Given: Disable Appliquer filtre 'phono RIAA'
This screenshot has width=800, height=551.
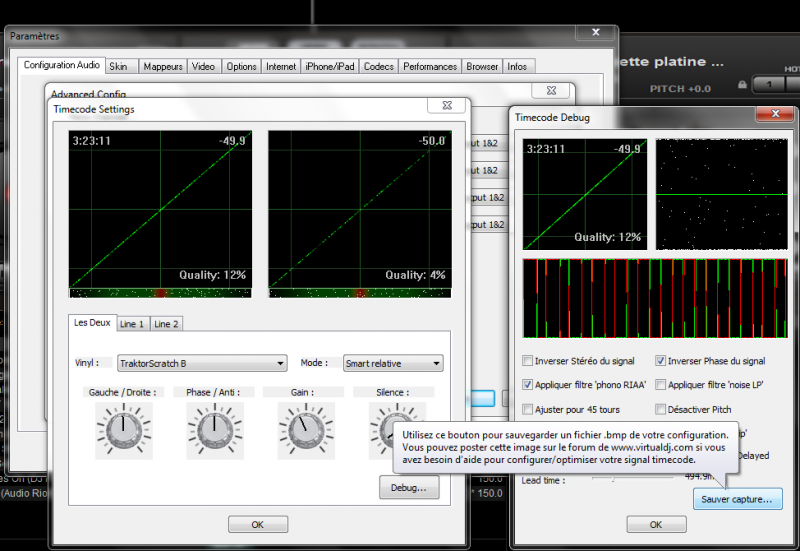Looking at the screenshot, I should point(528,385).
